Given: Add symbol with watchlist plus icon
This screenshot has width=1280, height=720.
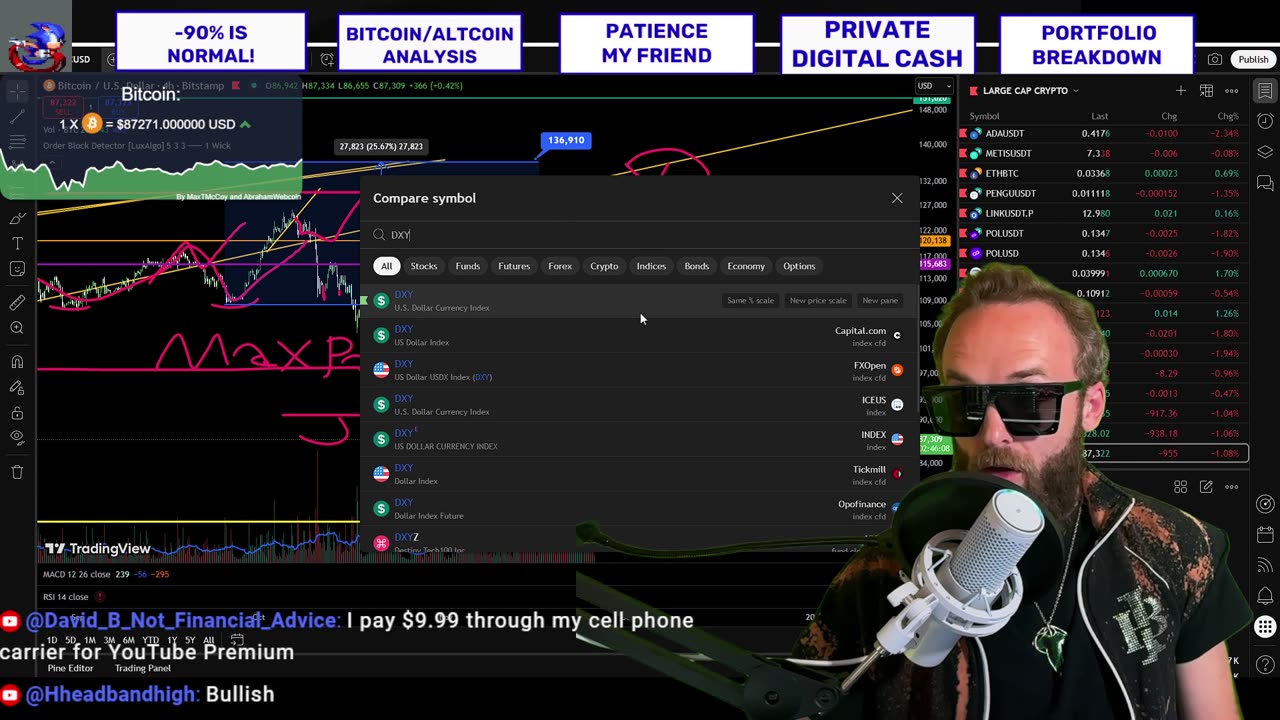Looking at the screenshot, I should (x=1181, y=91).
